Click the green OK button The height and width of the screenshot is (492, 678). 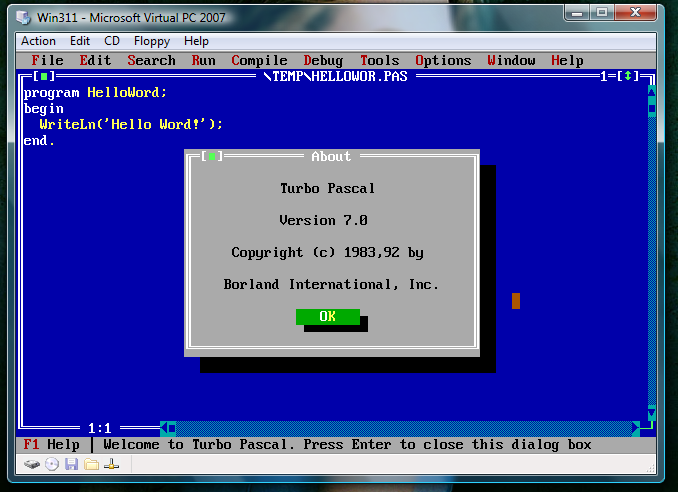point(328,316)
